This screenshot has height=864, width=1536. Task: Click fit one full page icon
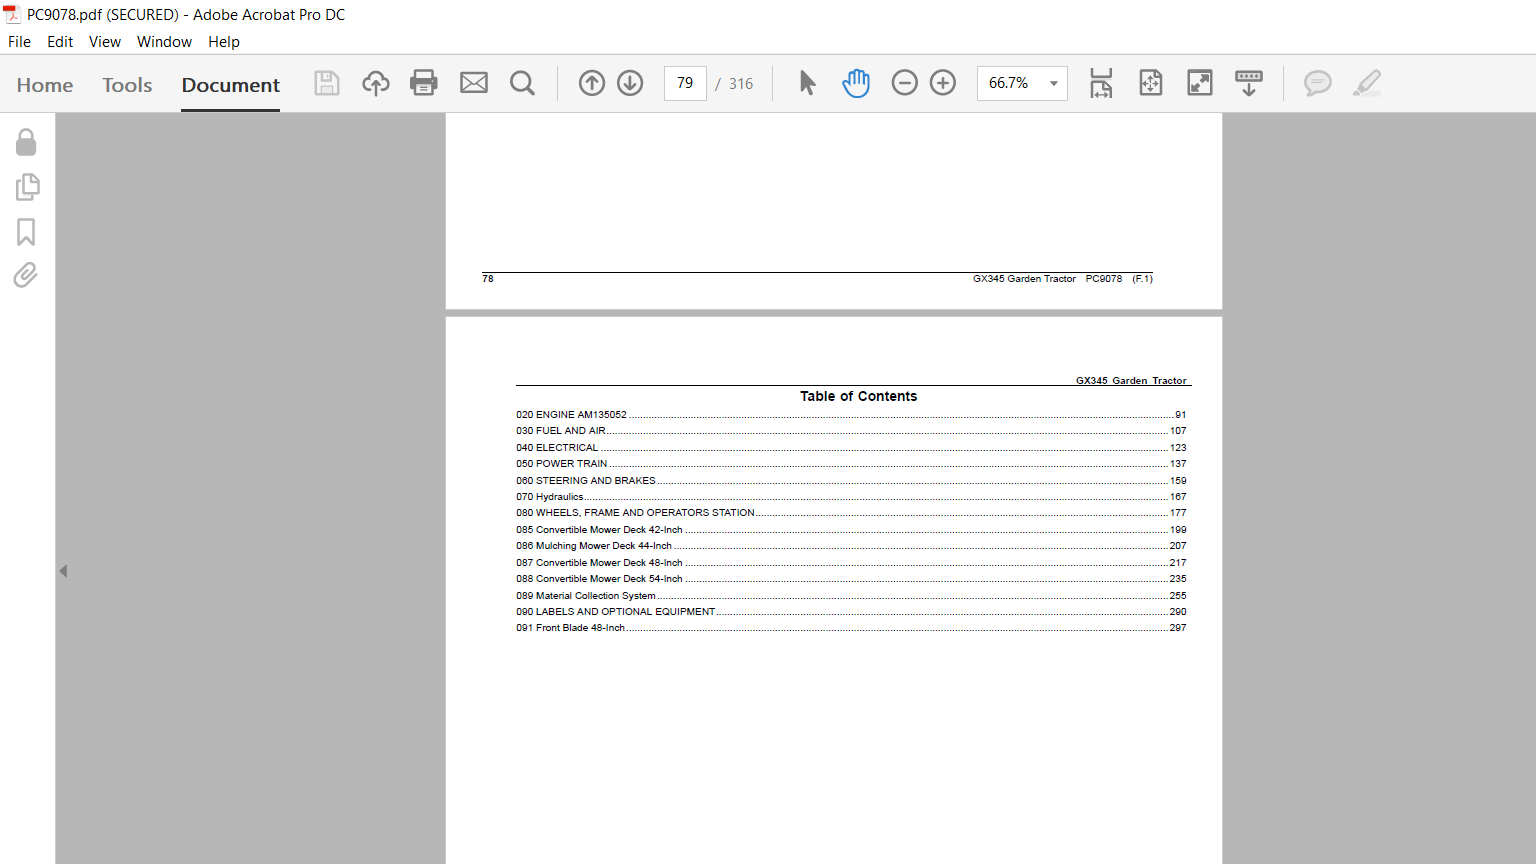click(1151, 83)
